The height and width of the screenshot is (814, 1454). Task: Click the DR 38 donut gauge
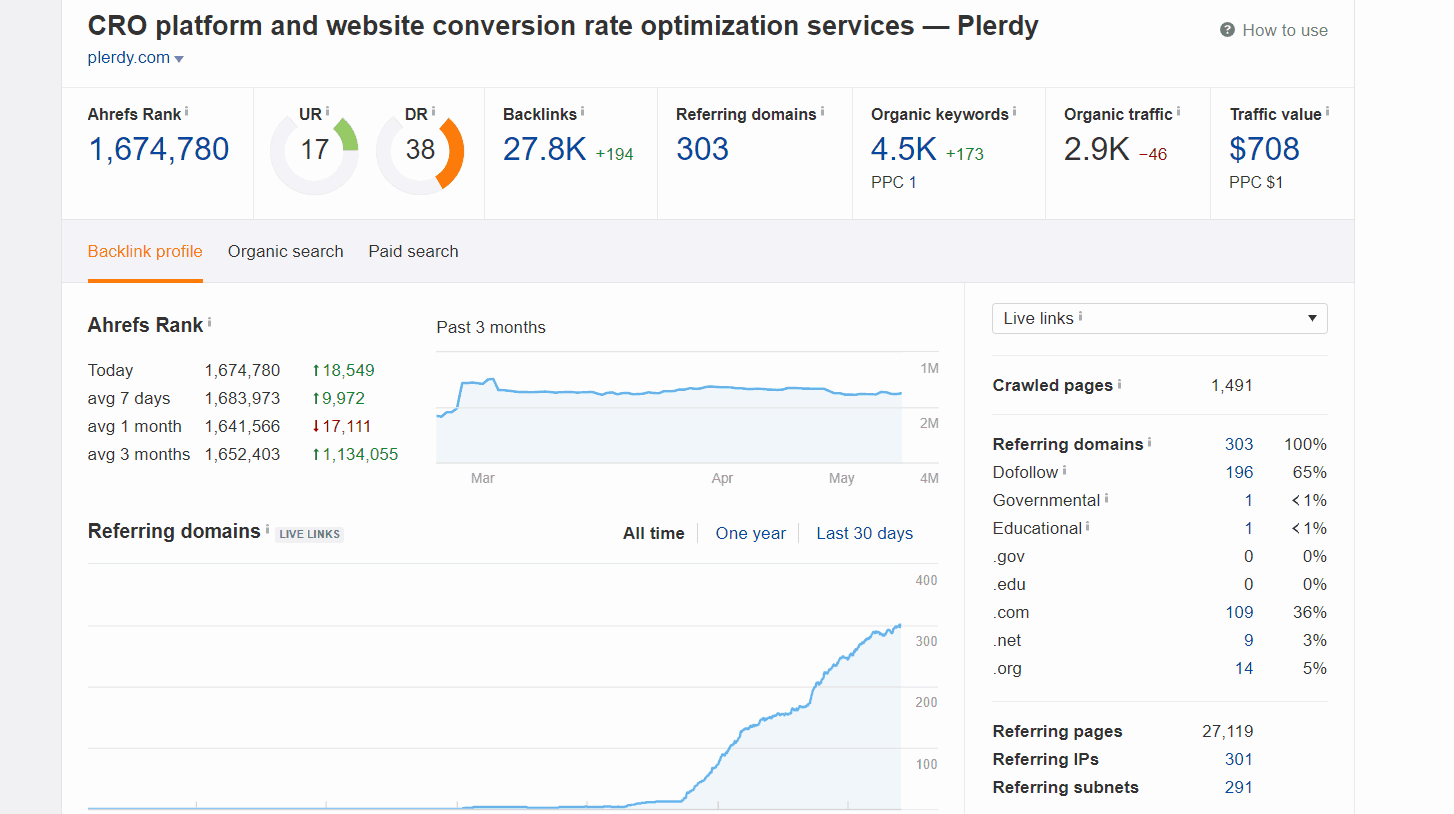pyautogui.click(x=420, y=151)
